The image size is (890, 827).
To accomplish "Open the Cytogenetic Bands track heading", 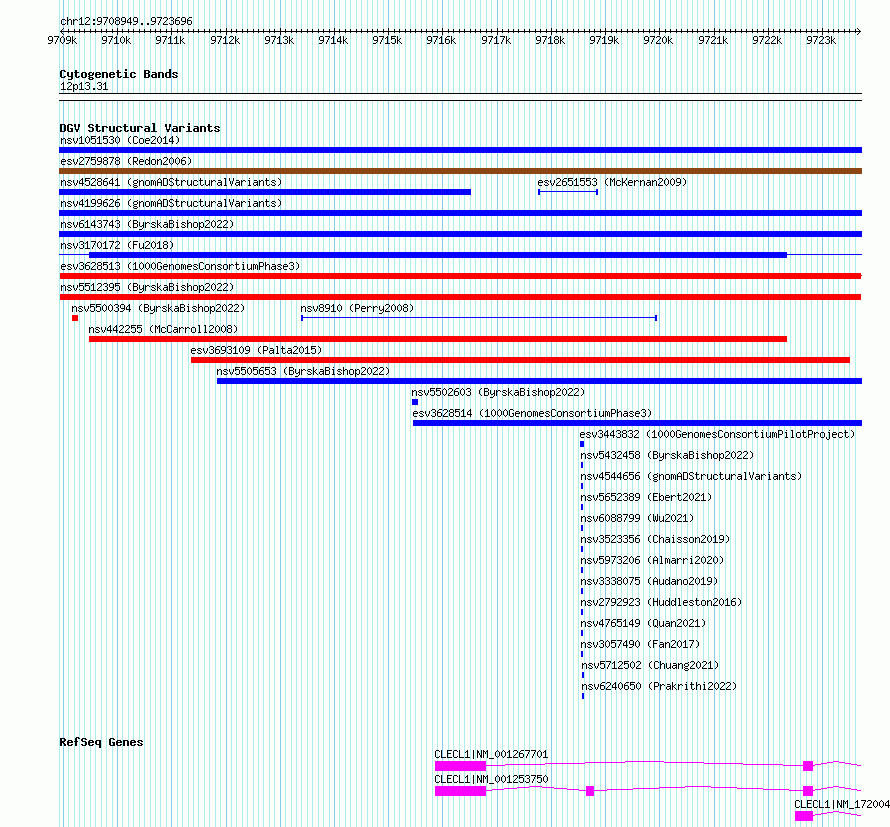I will (x=119, y=74).
